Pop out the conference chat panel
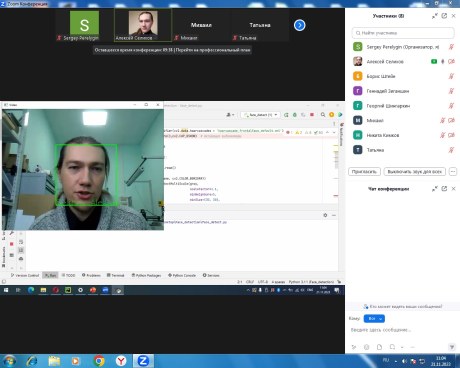The width and height of the screenshot is (460, 368). tap(444, 189)
